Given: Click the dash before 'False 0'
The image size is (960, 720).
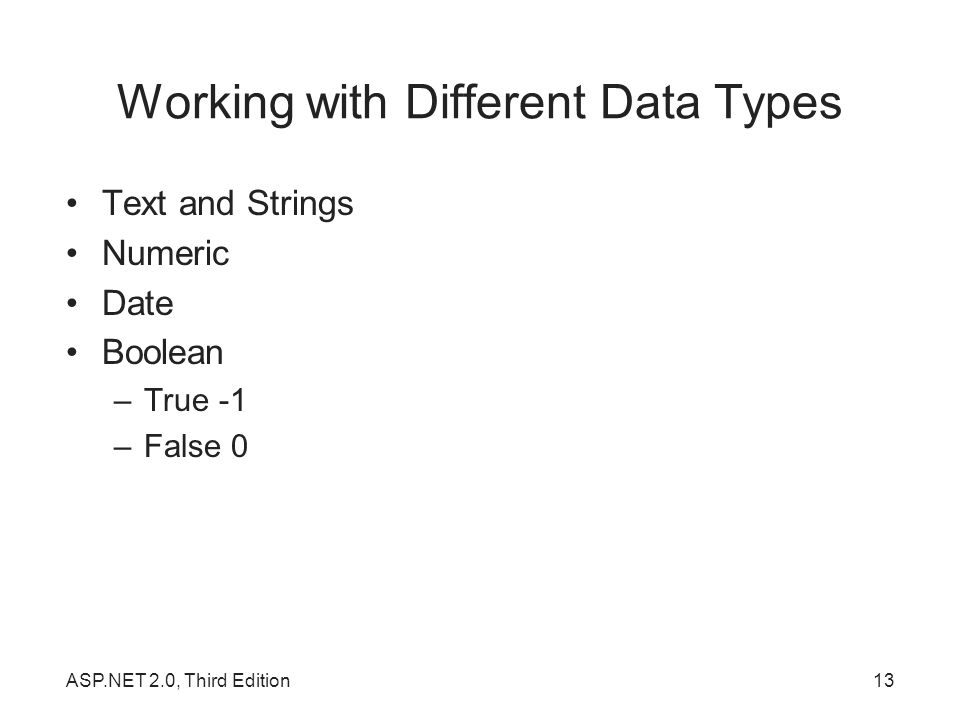Looking at the screenshot, I should 122,448.
